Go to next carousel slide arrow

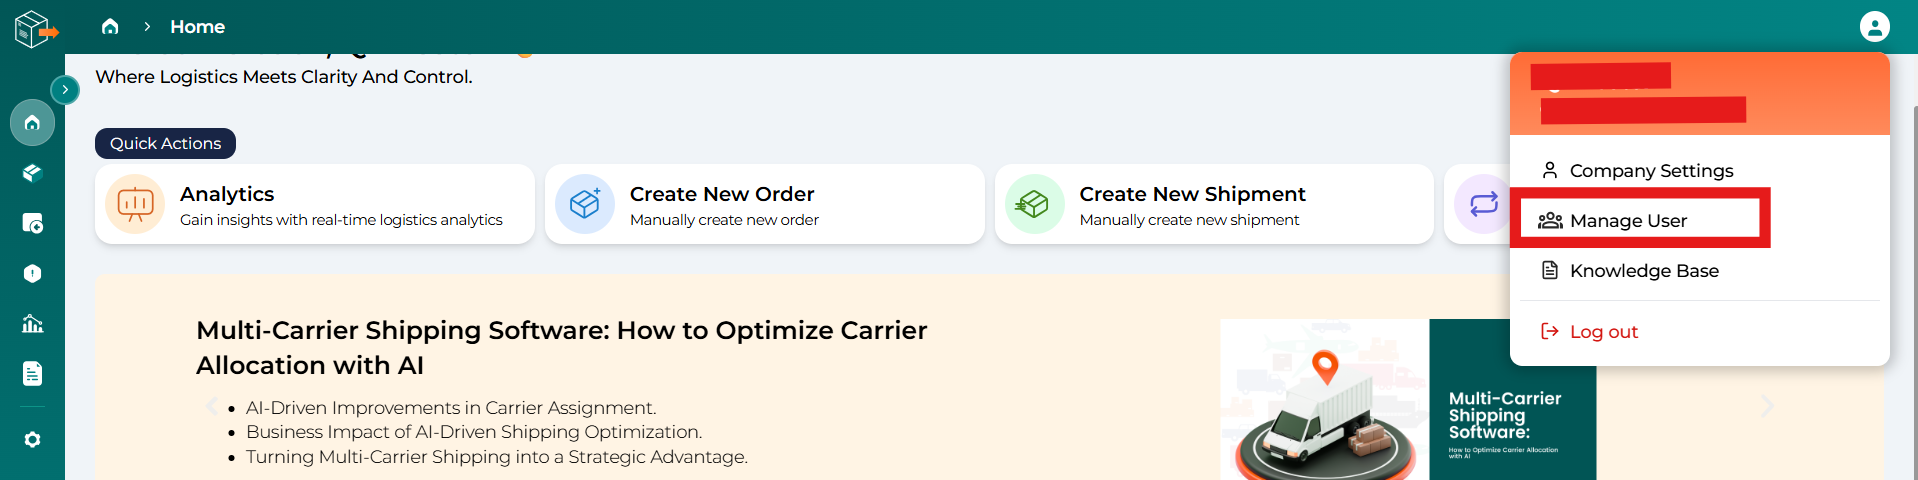(x=1767, y=405)
